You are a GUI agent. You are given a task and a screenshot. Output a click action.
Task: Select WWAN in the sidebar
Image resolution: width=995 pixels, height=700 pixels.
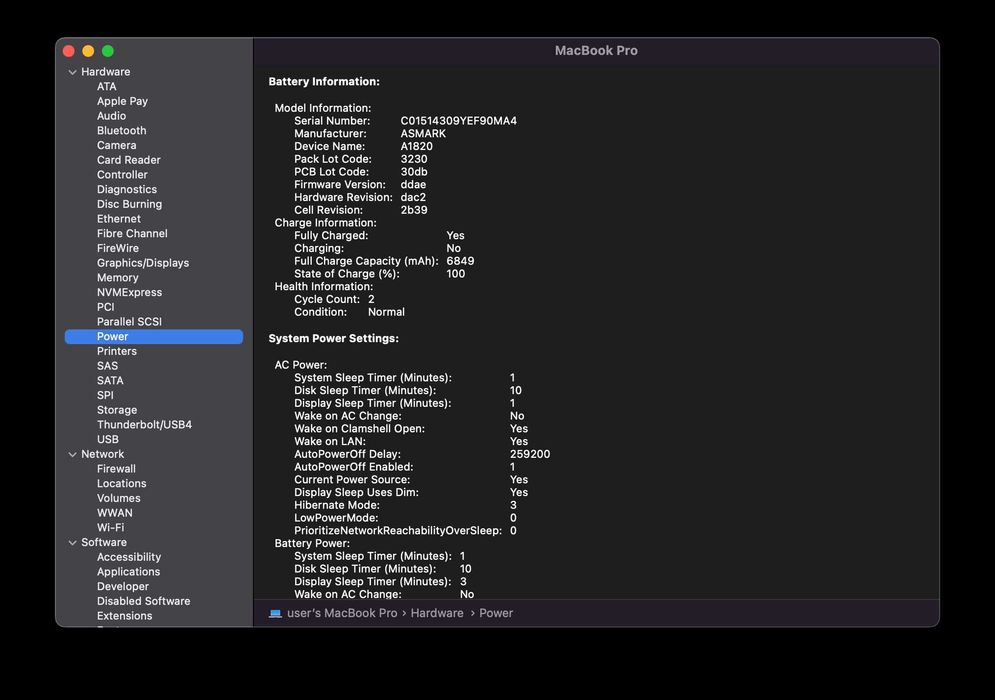pyautogui.click(x=115, y=513)
